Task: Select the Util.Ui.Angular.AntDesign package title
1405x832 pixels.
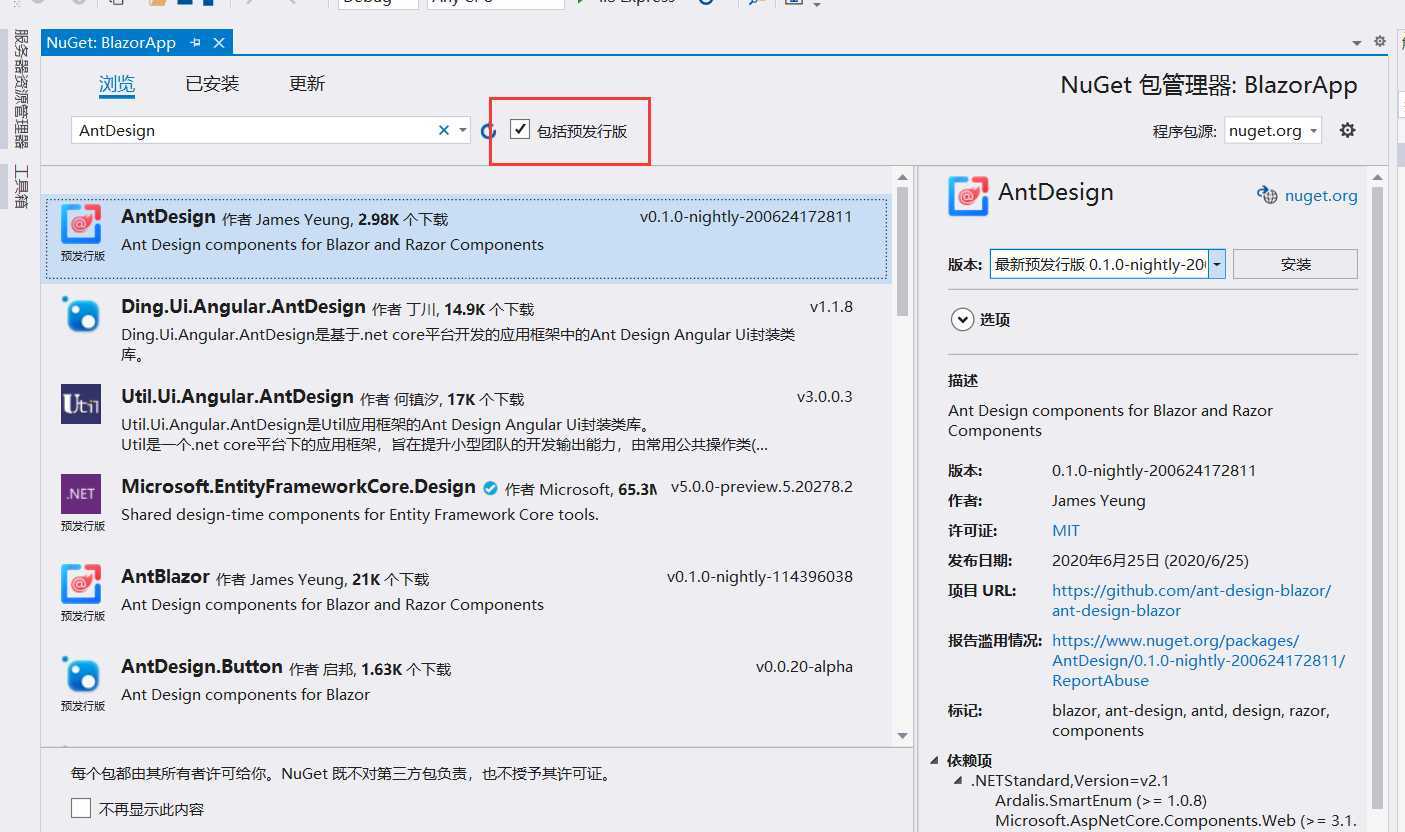Action: (237, 397)
